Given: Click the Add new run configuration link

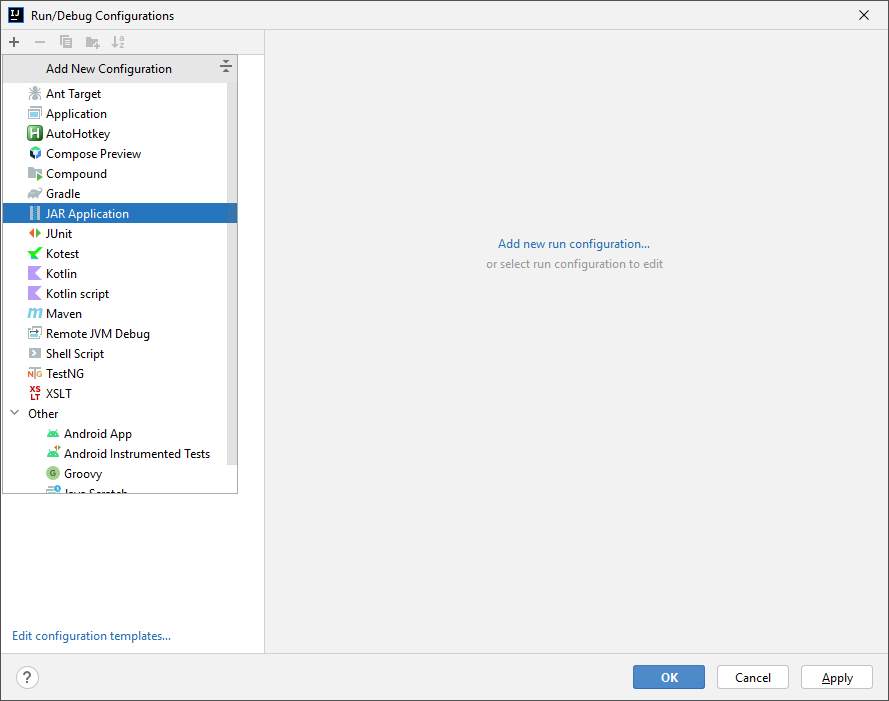Looking at the screenshot, I should coord(573,243).
